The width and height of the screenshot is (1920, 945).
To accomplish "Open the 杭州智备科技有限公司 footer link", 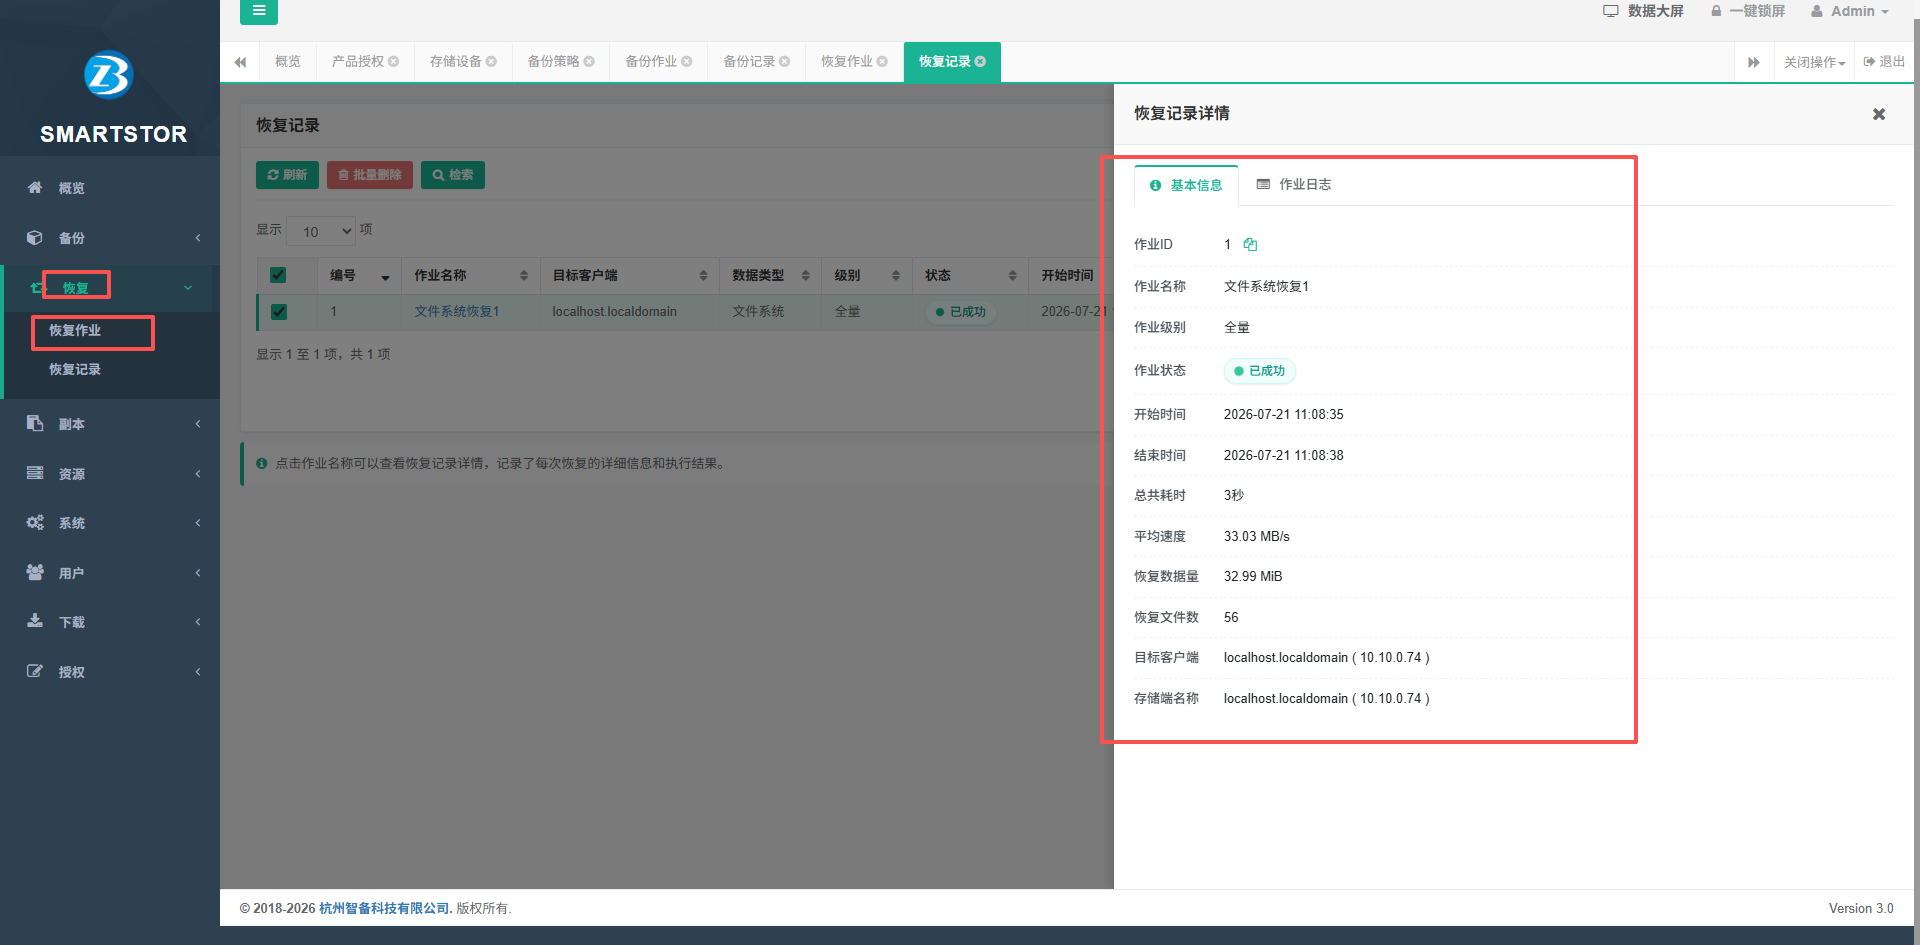I will [385, 908].
